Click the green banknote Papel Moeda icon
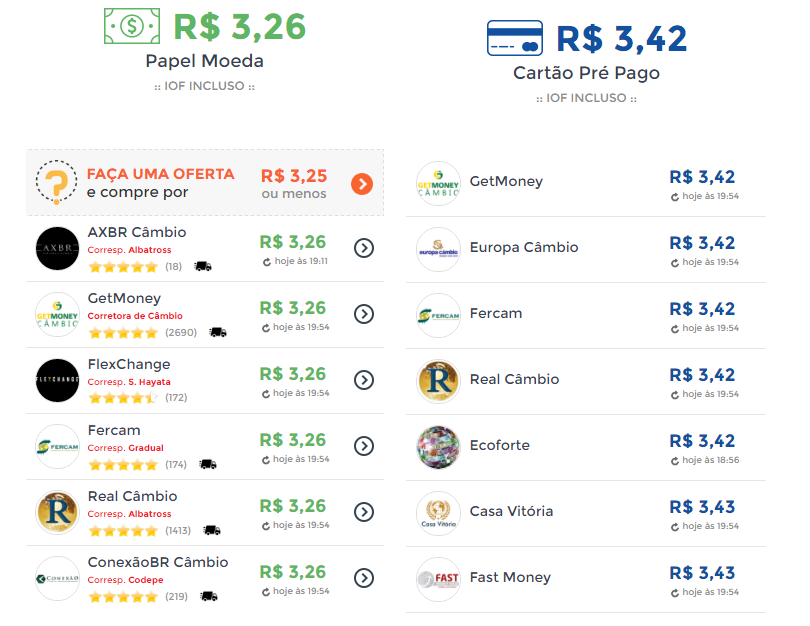Viewport: 810px width, 626px height. (132, 26)
